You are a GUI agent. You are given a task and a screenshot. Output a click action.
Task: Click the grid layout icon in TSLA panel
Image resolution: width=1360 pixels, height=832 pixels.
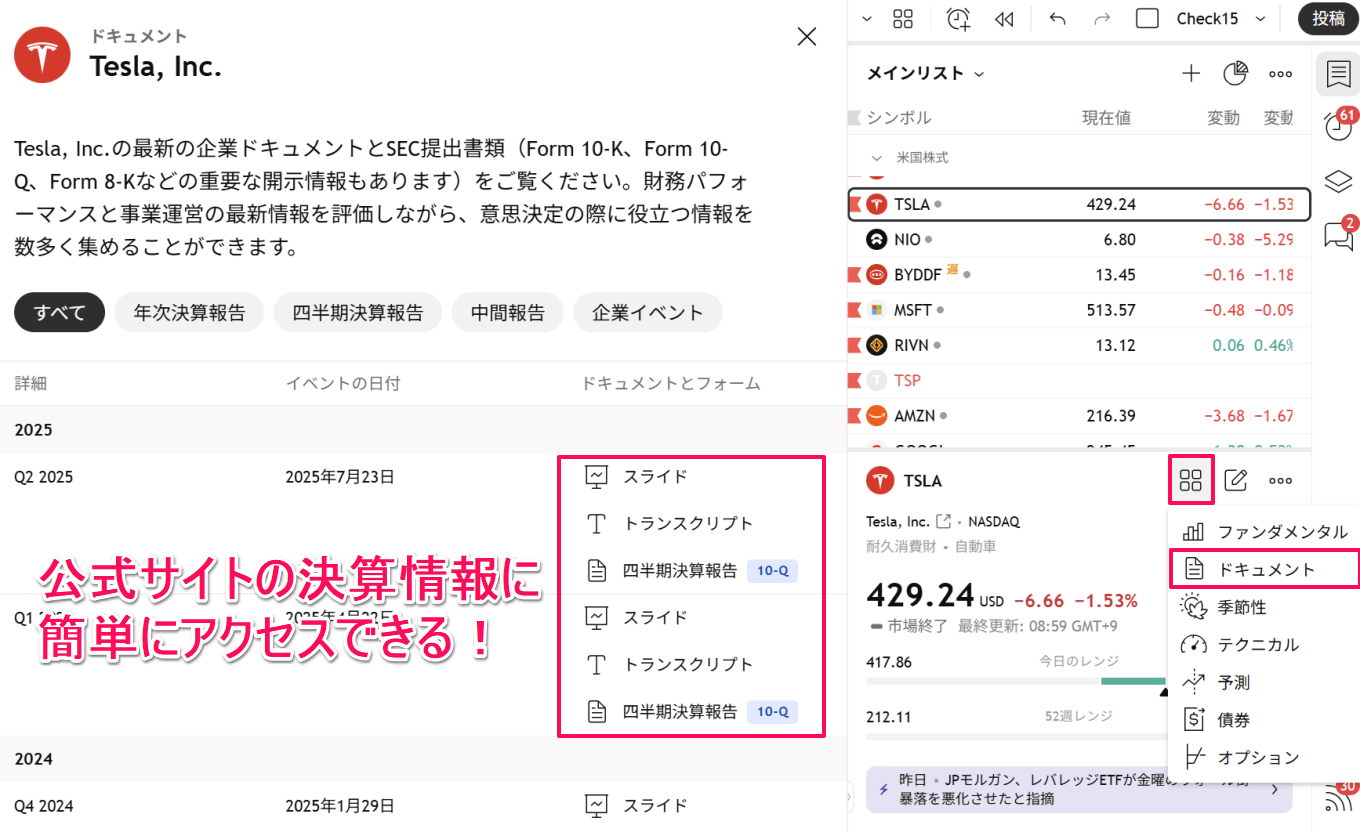coord(1191,480)
